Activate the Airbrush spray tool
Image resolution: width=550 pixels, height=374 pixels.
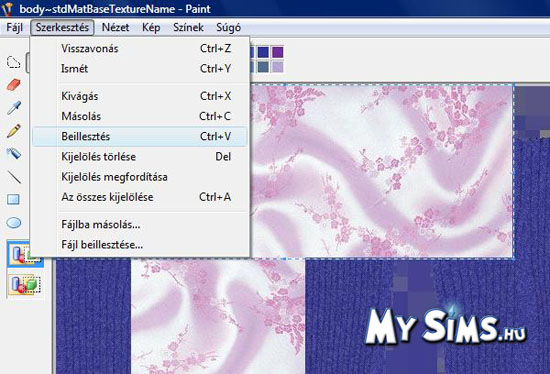pyautogui.click(x=14, y=153)
